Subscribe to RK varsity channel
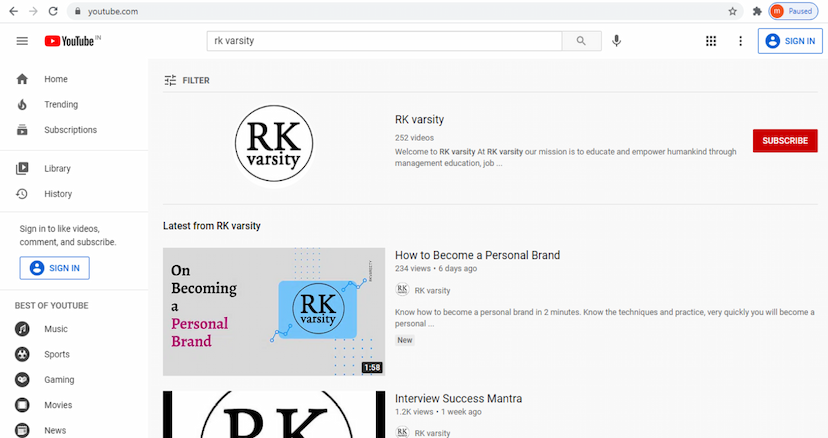This screenshot has height=438, width=828. 784,141
